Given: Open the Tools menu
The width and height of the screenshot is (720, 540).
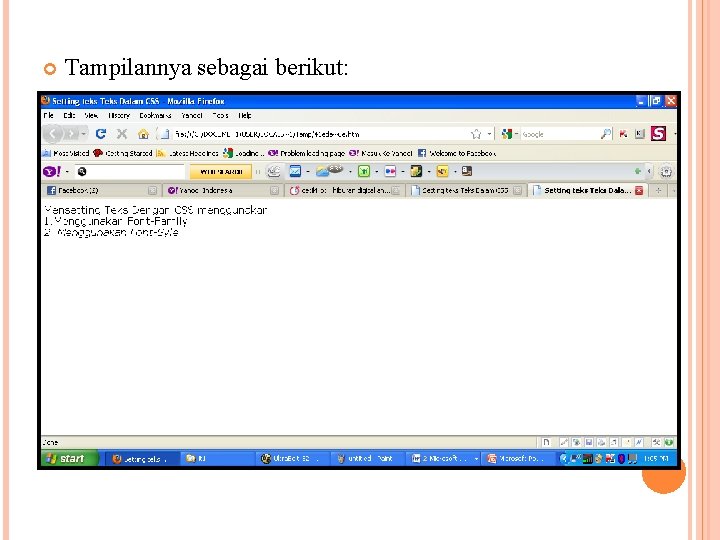Looking at the screenshot, I should coord(220,115).
